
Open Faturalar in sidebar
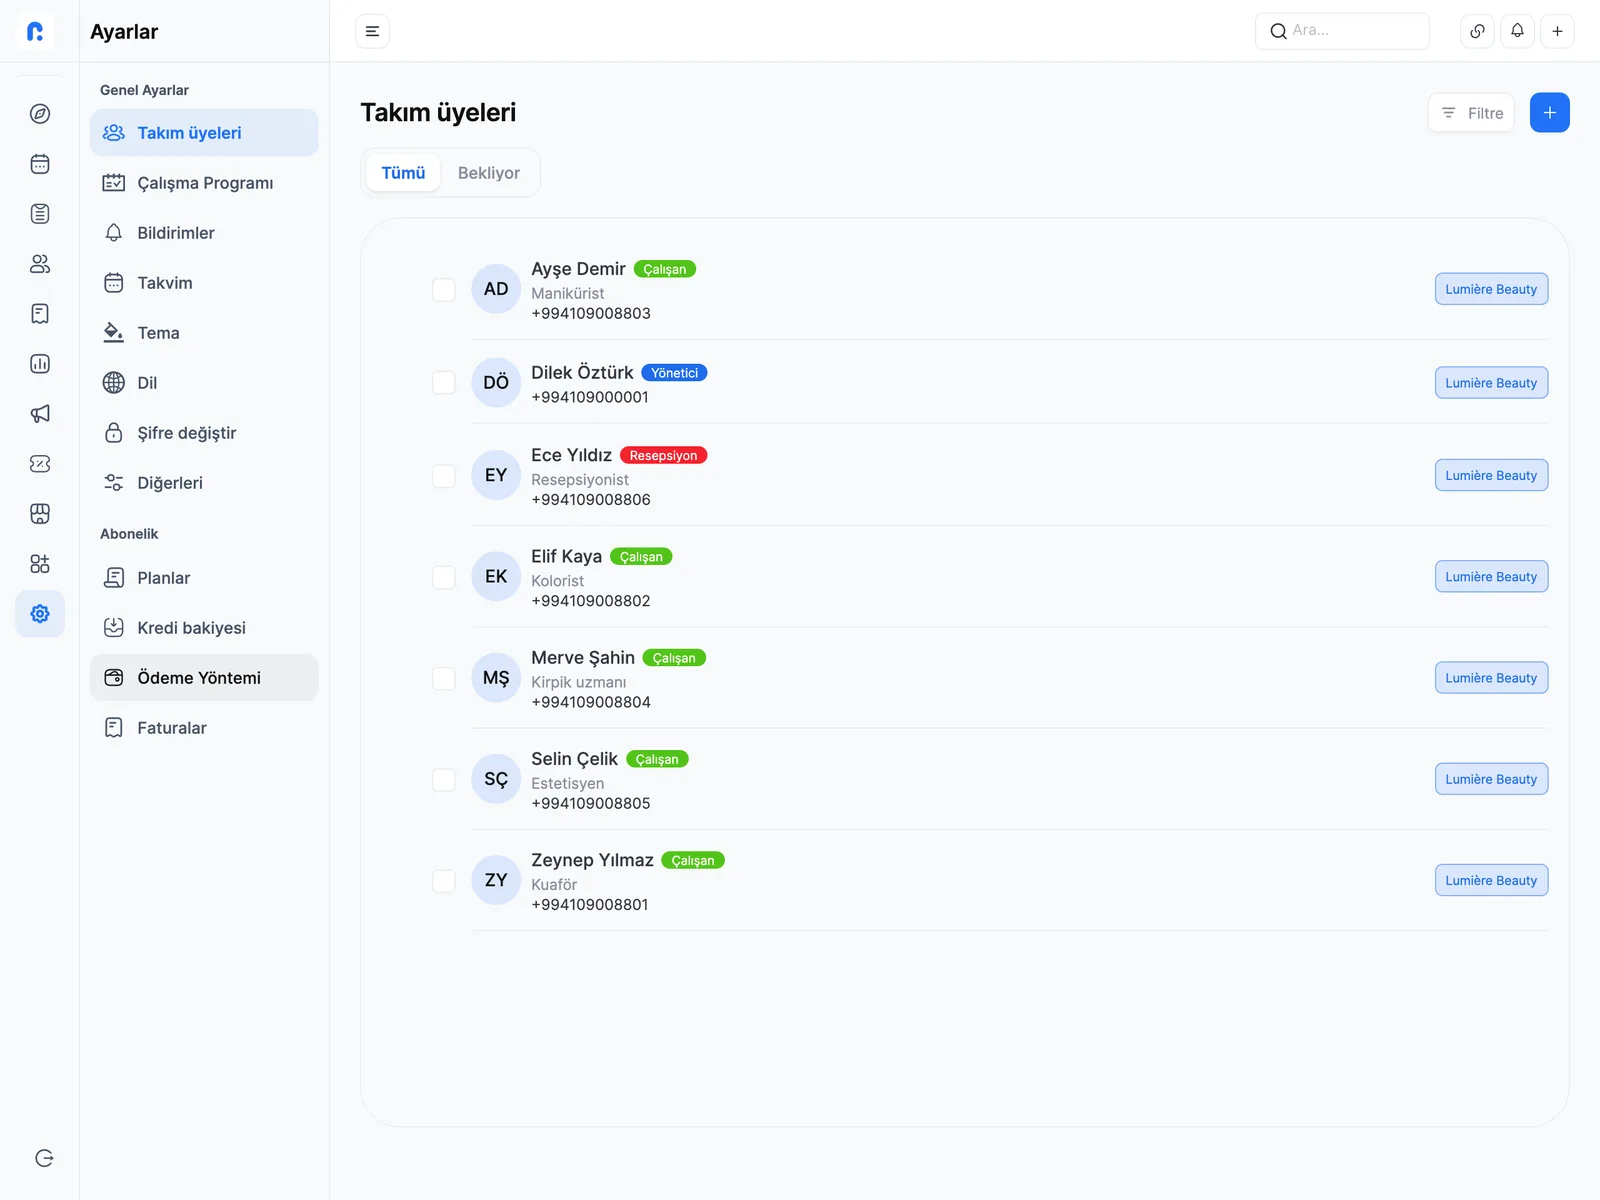(x=204, y=728)
